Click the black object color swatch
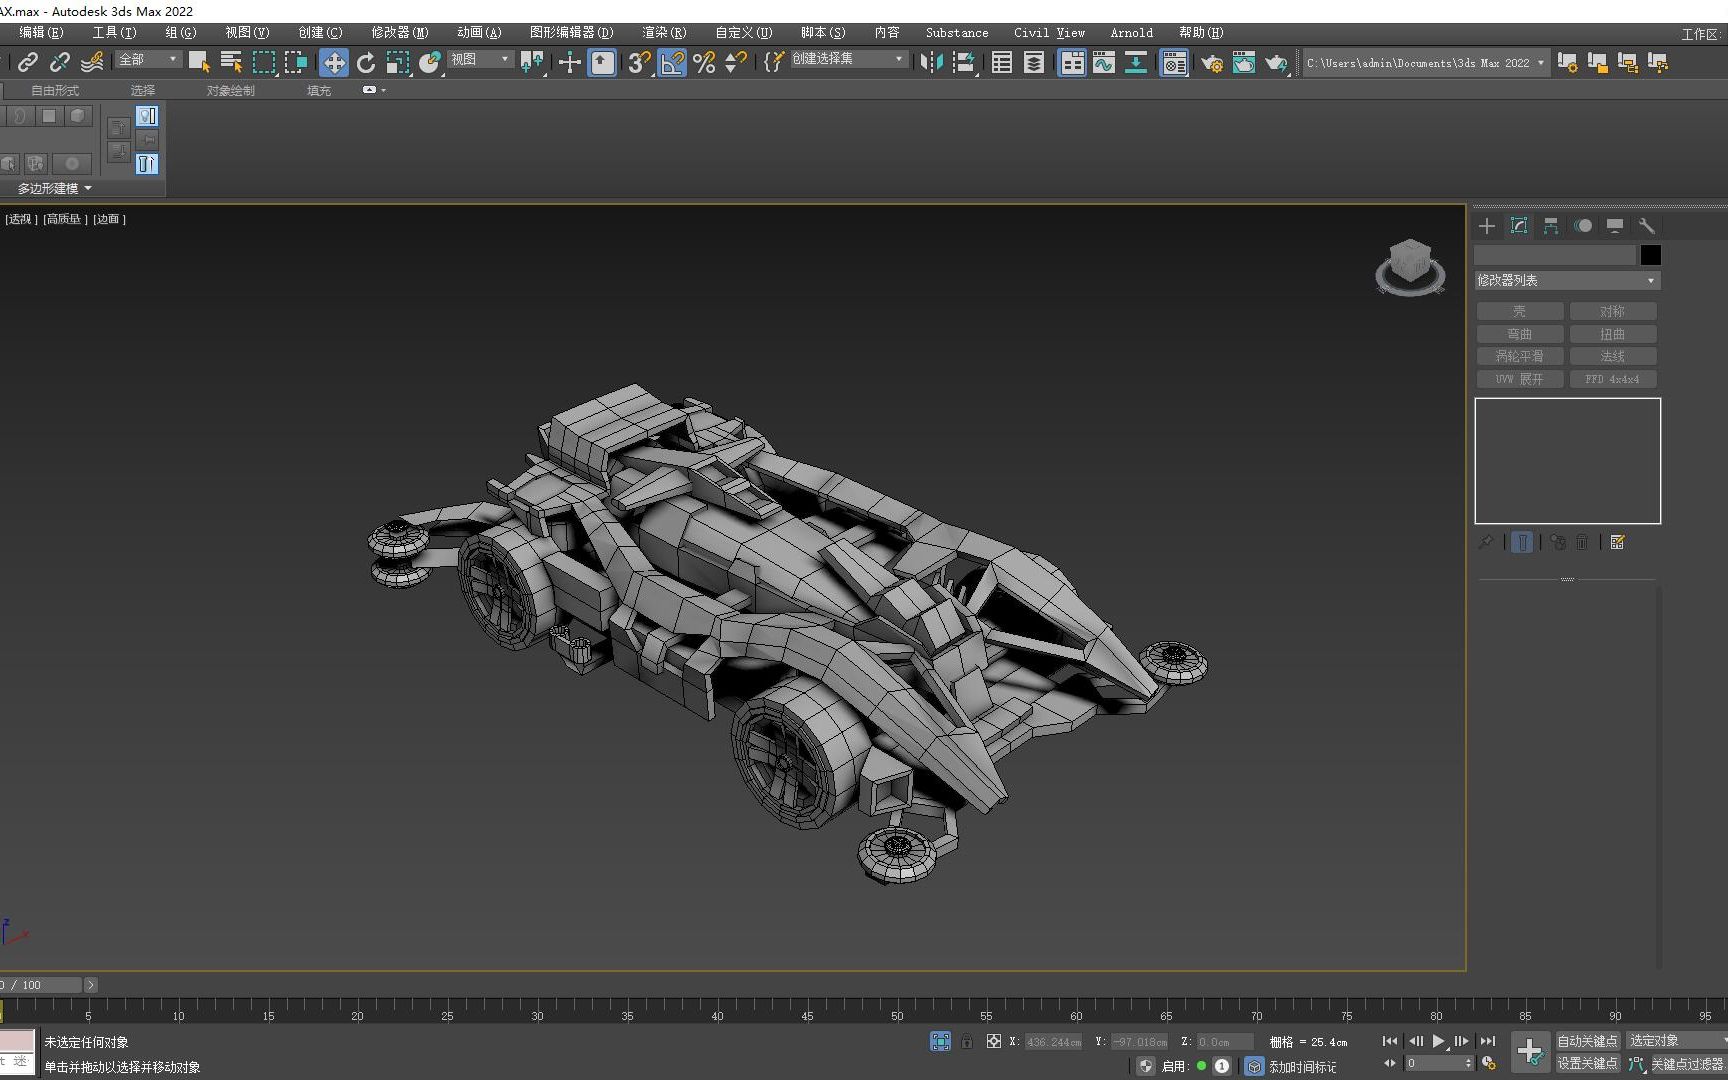This screenshot has height=1080, width=1728. 1650,255
